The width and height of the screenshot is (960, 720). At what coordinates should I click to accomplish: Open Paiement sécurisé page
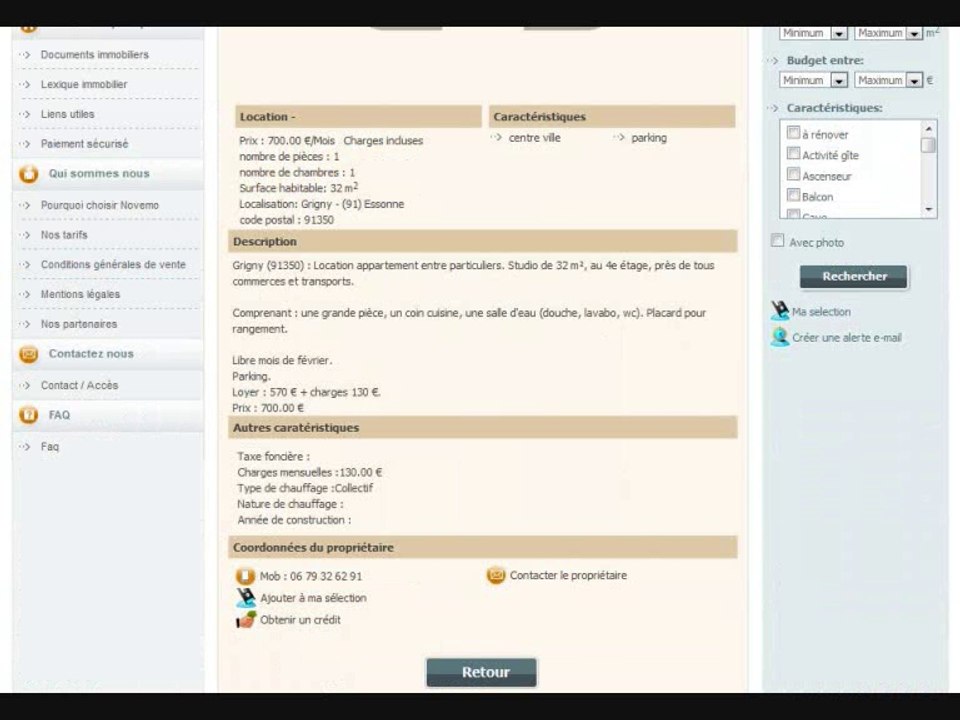click(84, 144)
